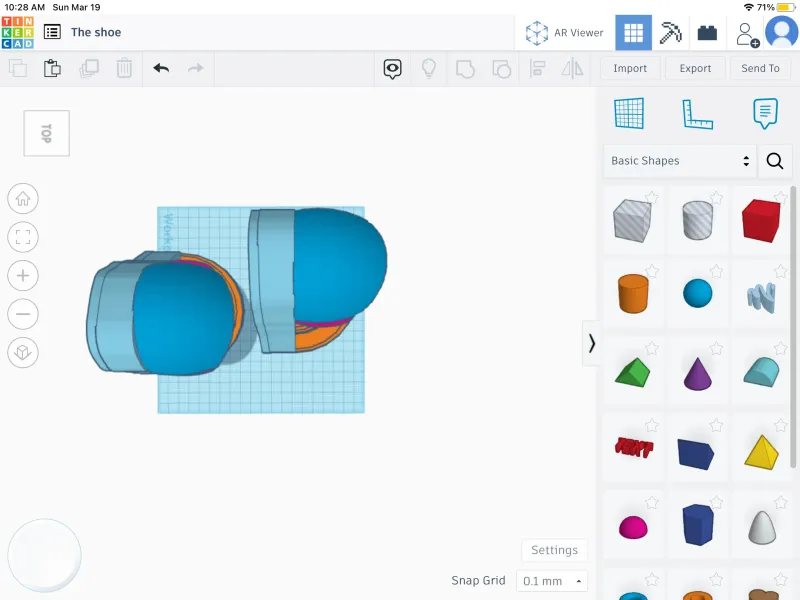Click the Export button
800x600 pixels.
click(x=695, y=68)
